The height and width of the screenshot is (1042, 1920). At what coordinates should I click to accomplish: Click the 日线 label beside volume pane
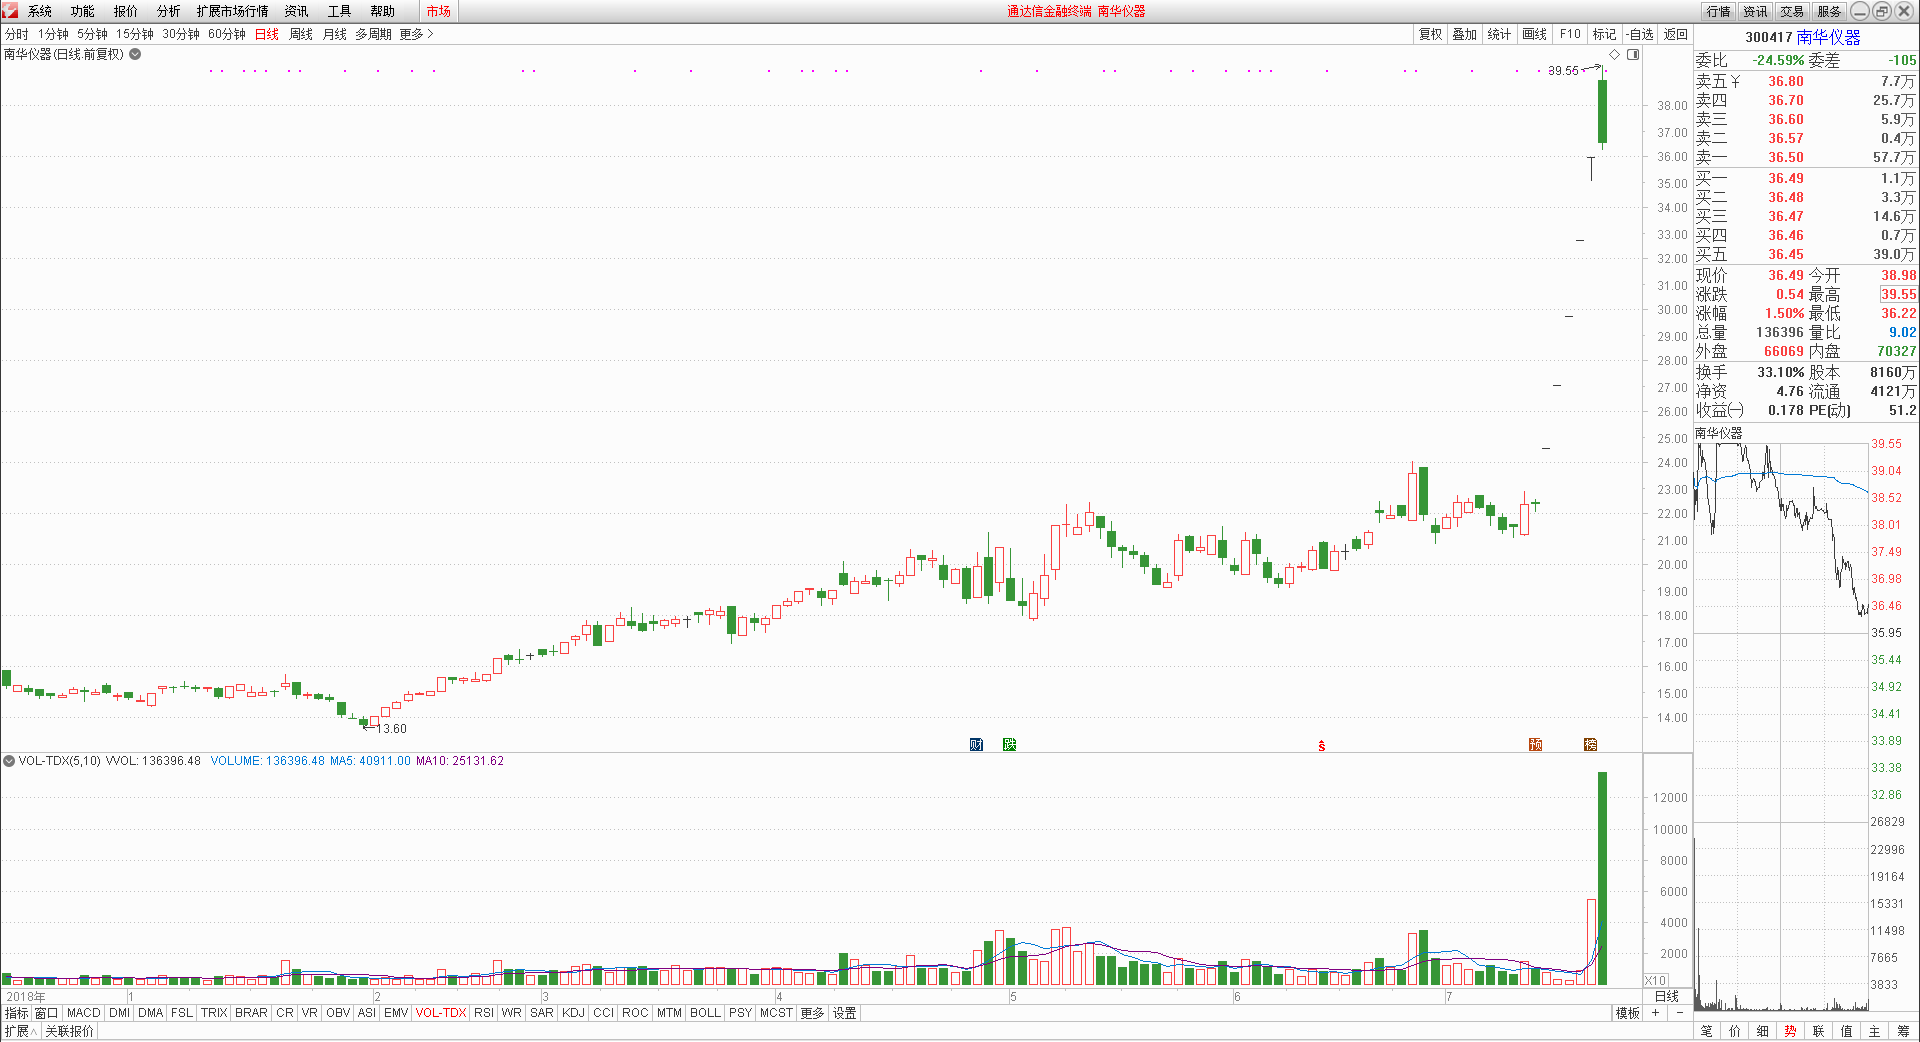click(1667, 996)
